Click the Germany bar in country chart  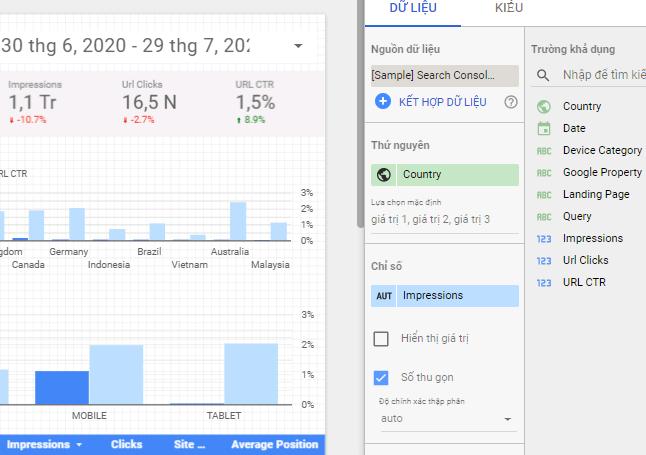click(77, 224)
